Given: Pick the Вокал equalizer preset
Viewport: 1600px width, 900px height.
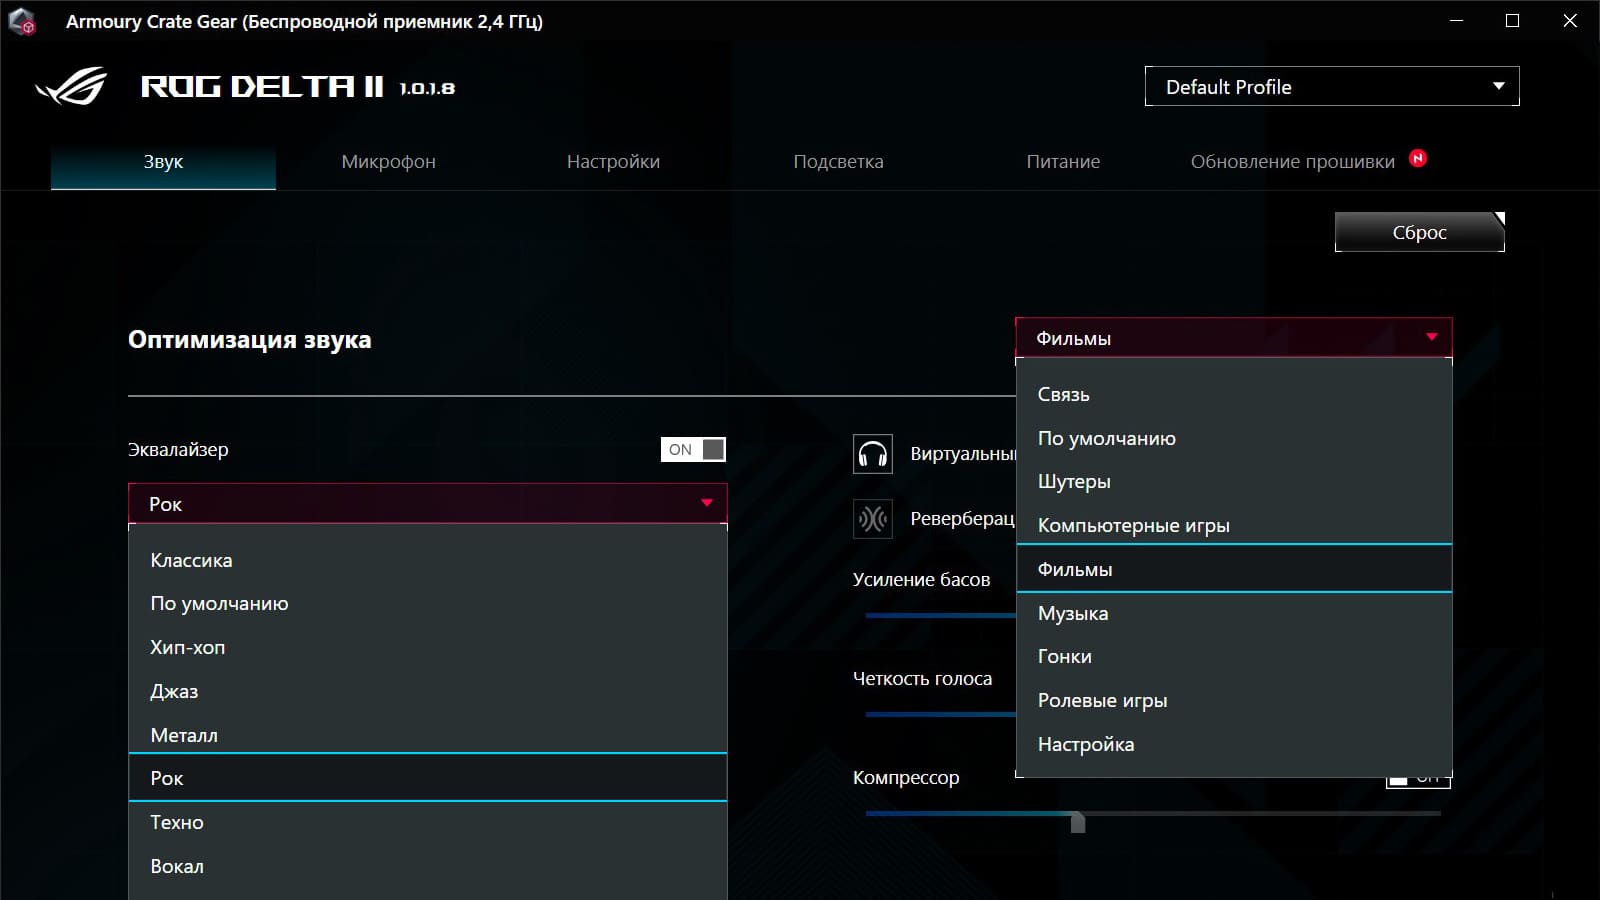Looking at the screenshot, I should click(x=428, y=866).
